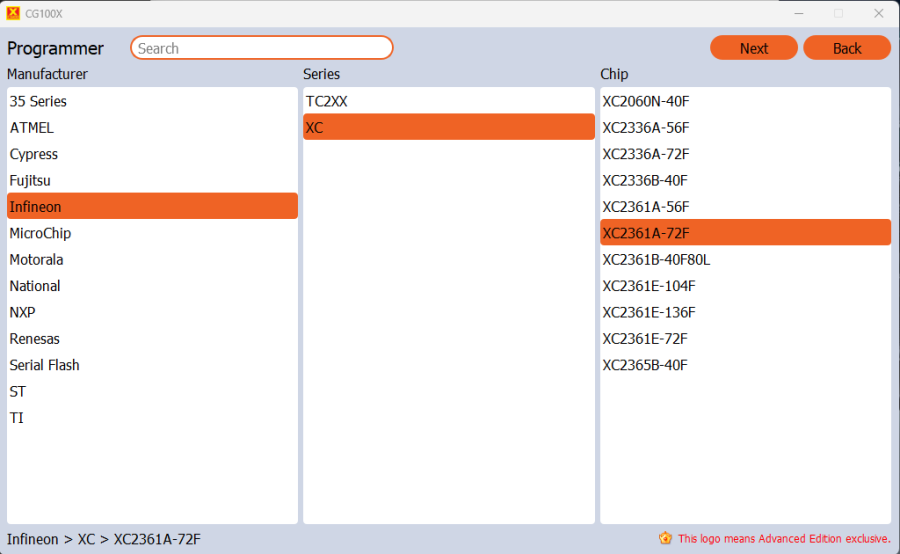
Task: Click the Advanced Edition crown logo icon
Action: tap(665, 538)
